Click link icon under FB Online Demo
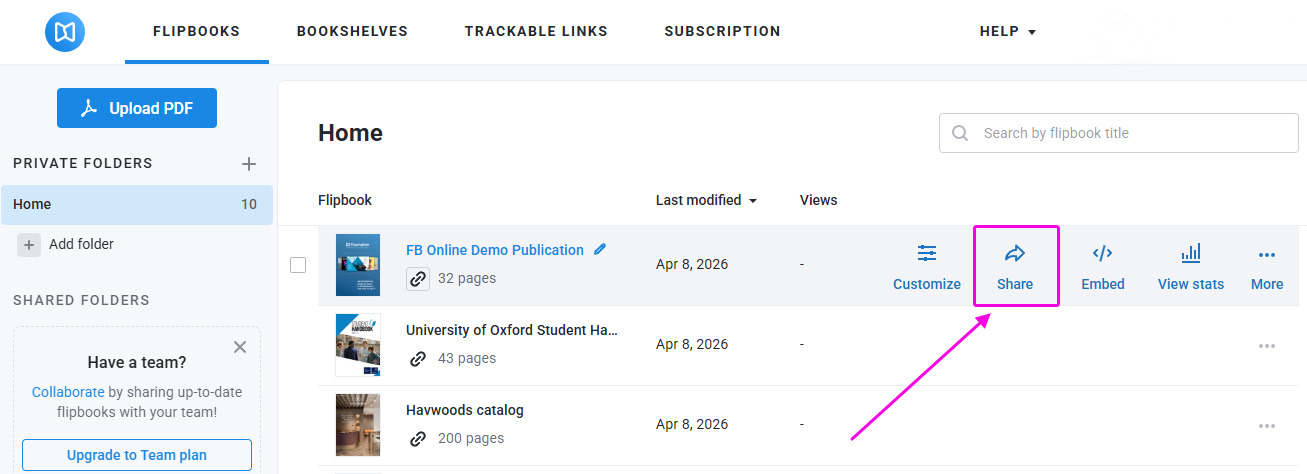The image size is (1307, 474). (x=418, y=279)
